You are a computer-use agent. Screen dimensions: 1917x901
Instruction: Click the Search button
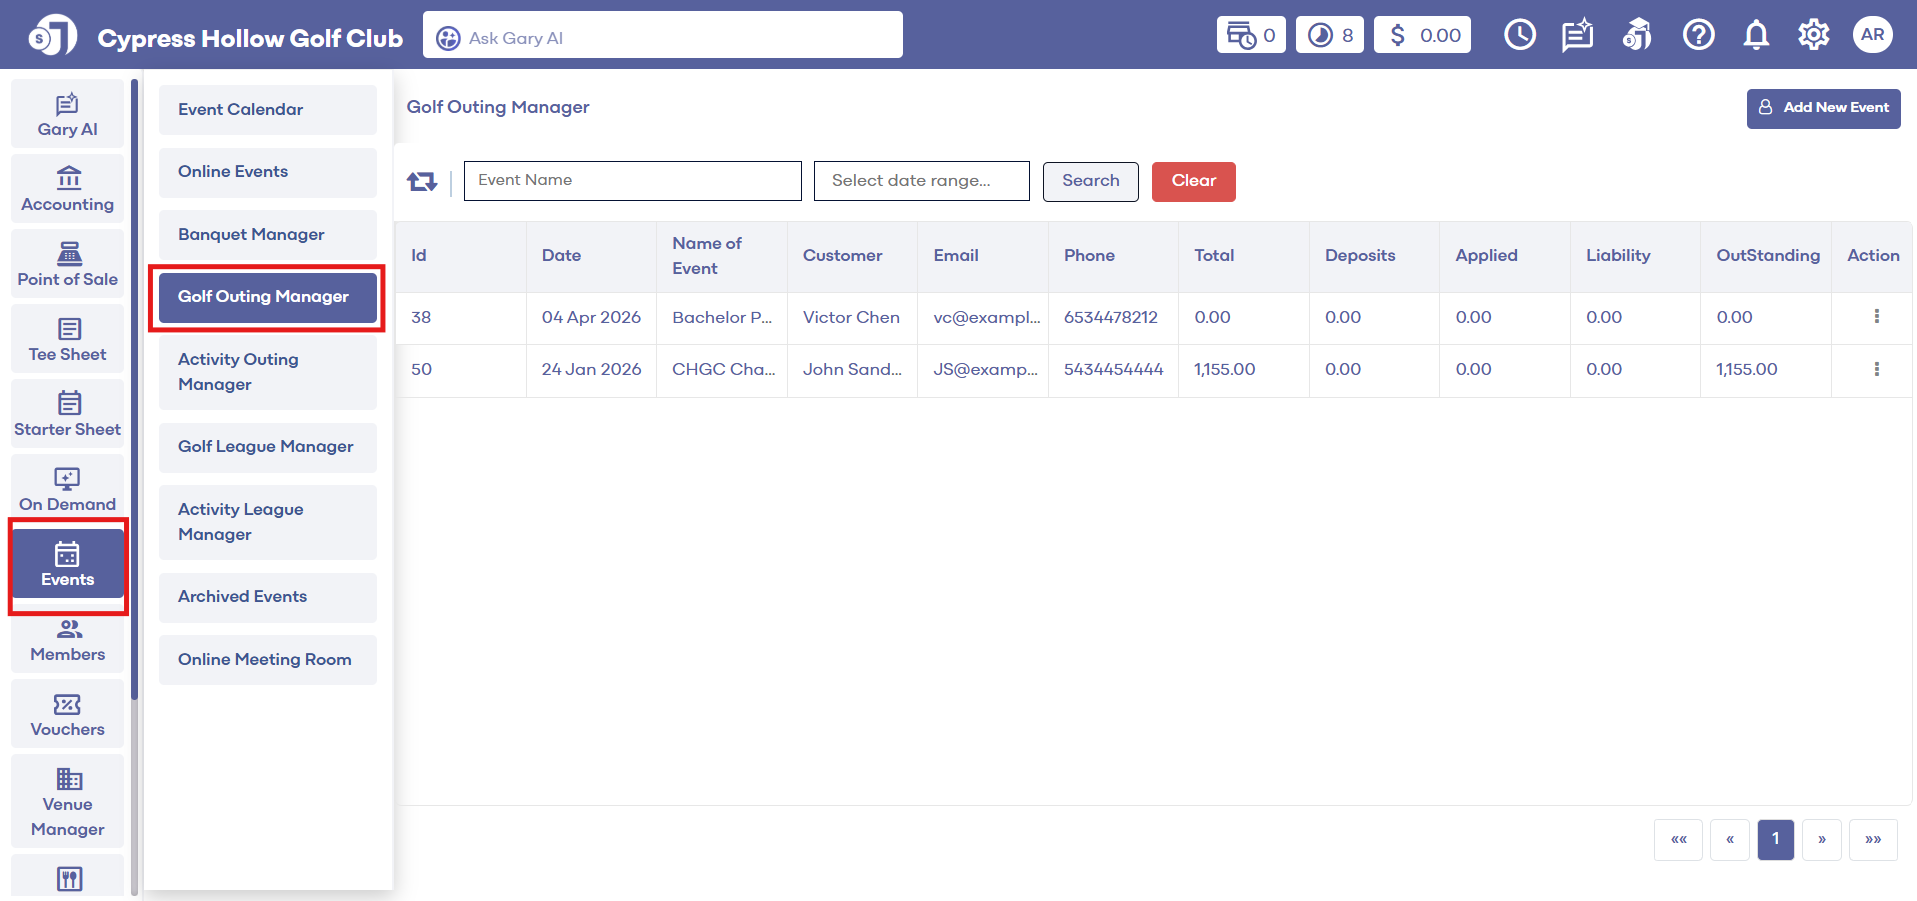(1090, 181)
